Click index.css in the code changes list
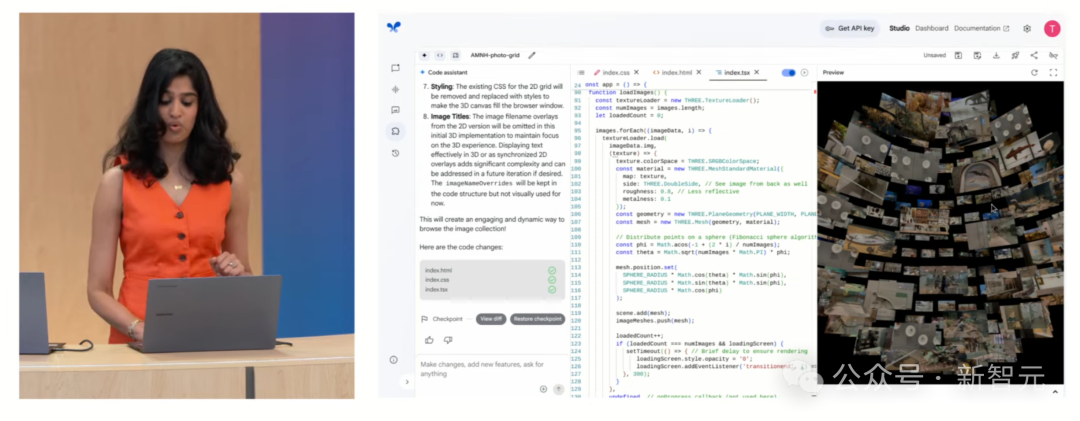The height and width of the screenshot is (421, 1080). tap(436, 280)
